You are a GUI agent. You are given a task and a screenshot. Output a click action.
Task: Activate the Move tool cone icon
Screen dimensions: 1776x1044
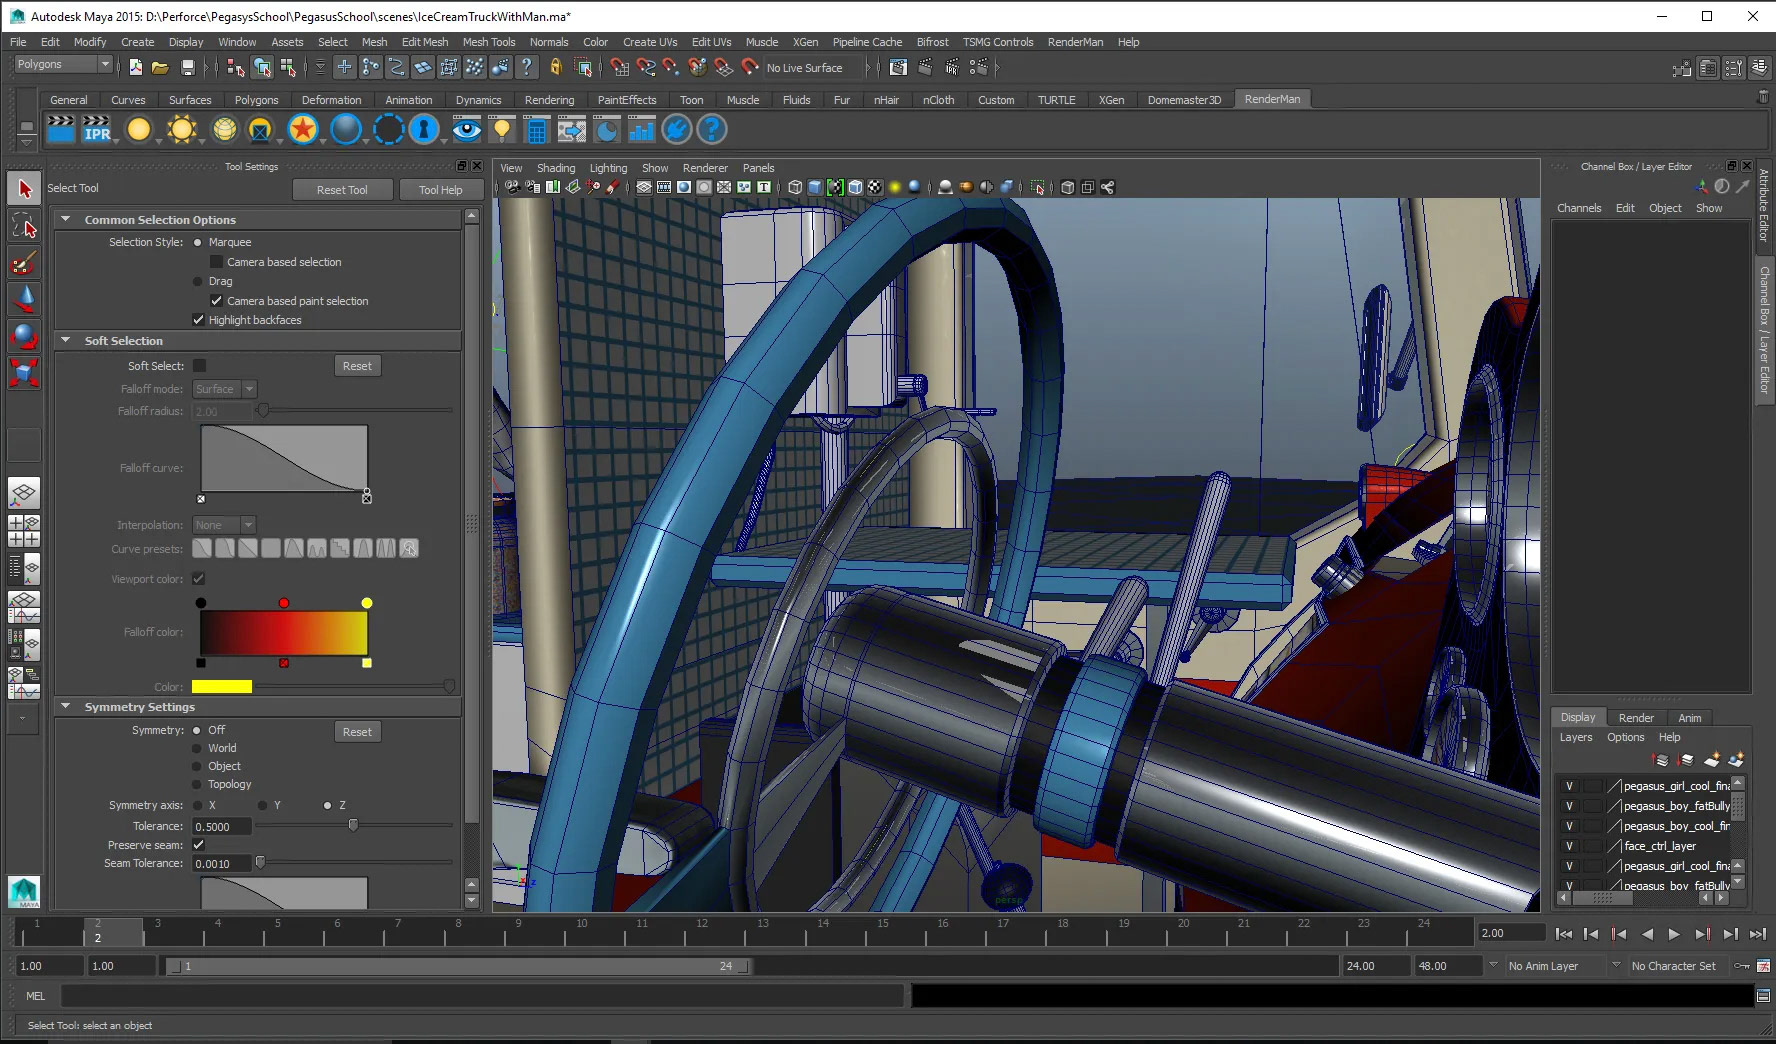pyautogui.click(x=24, y=300)
